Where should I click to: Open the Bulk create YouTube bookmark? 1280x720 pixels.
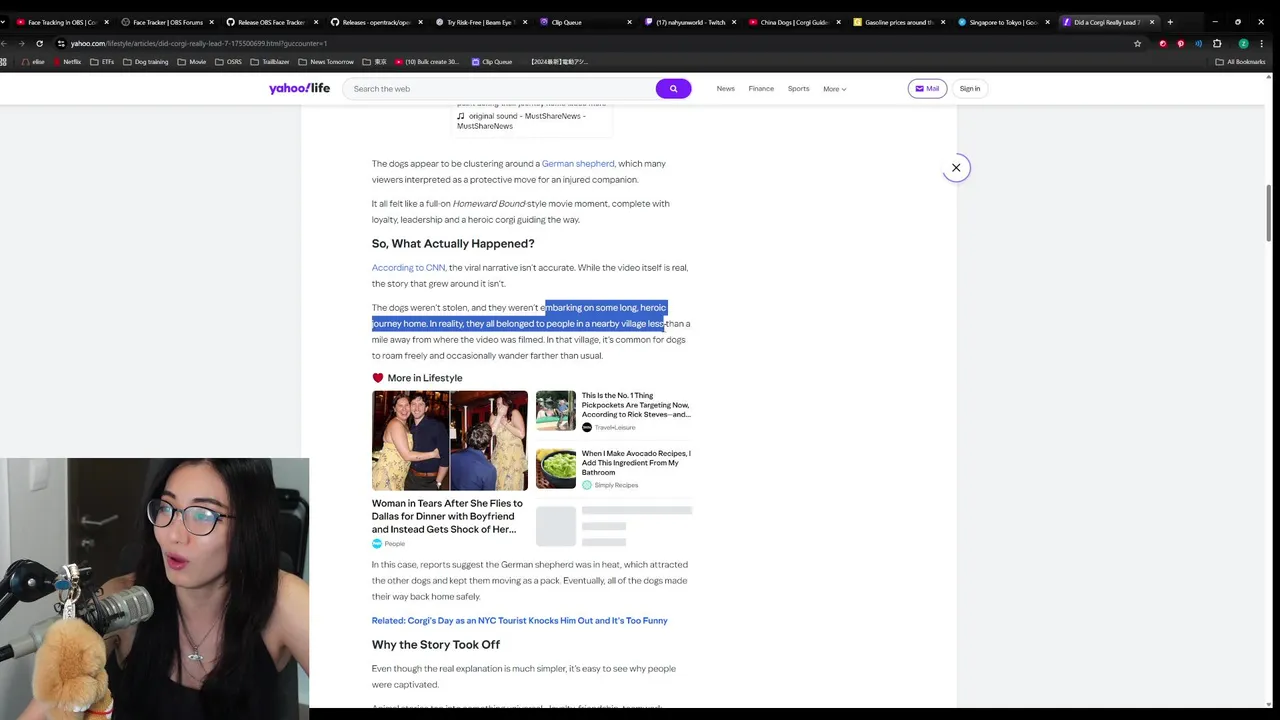[x=427, y=62]
